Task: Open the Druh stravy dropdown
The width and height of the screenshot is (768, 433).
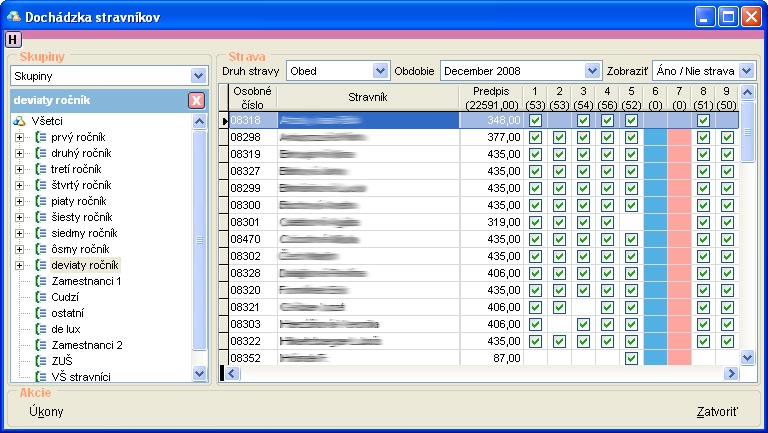Action: tap(380, 71)
